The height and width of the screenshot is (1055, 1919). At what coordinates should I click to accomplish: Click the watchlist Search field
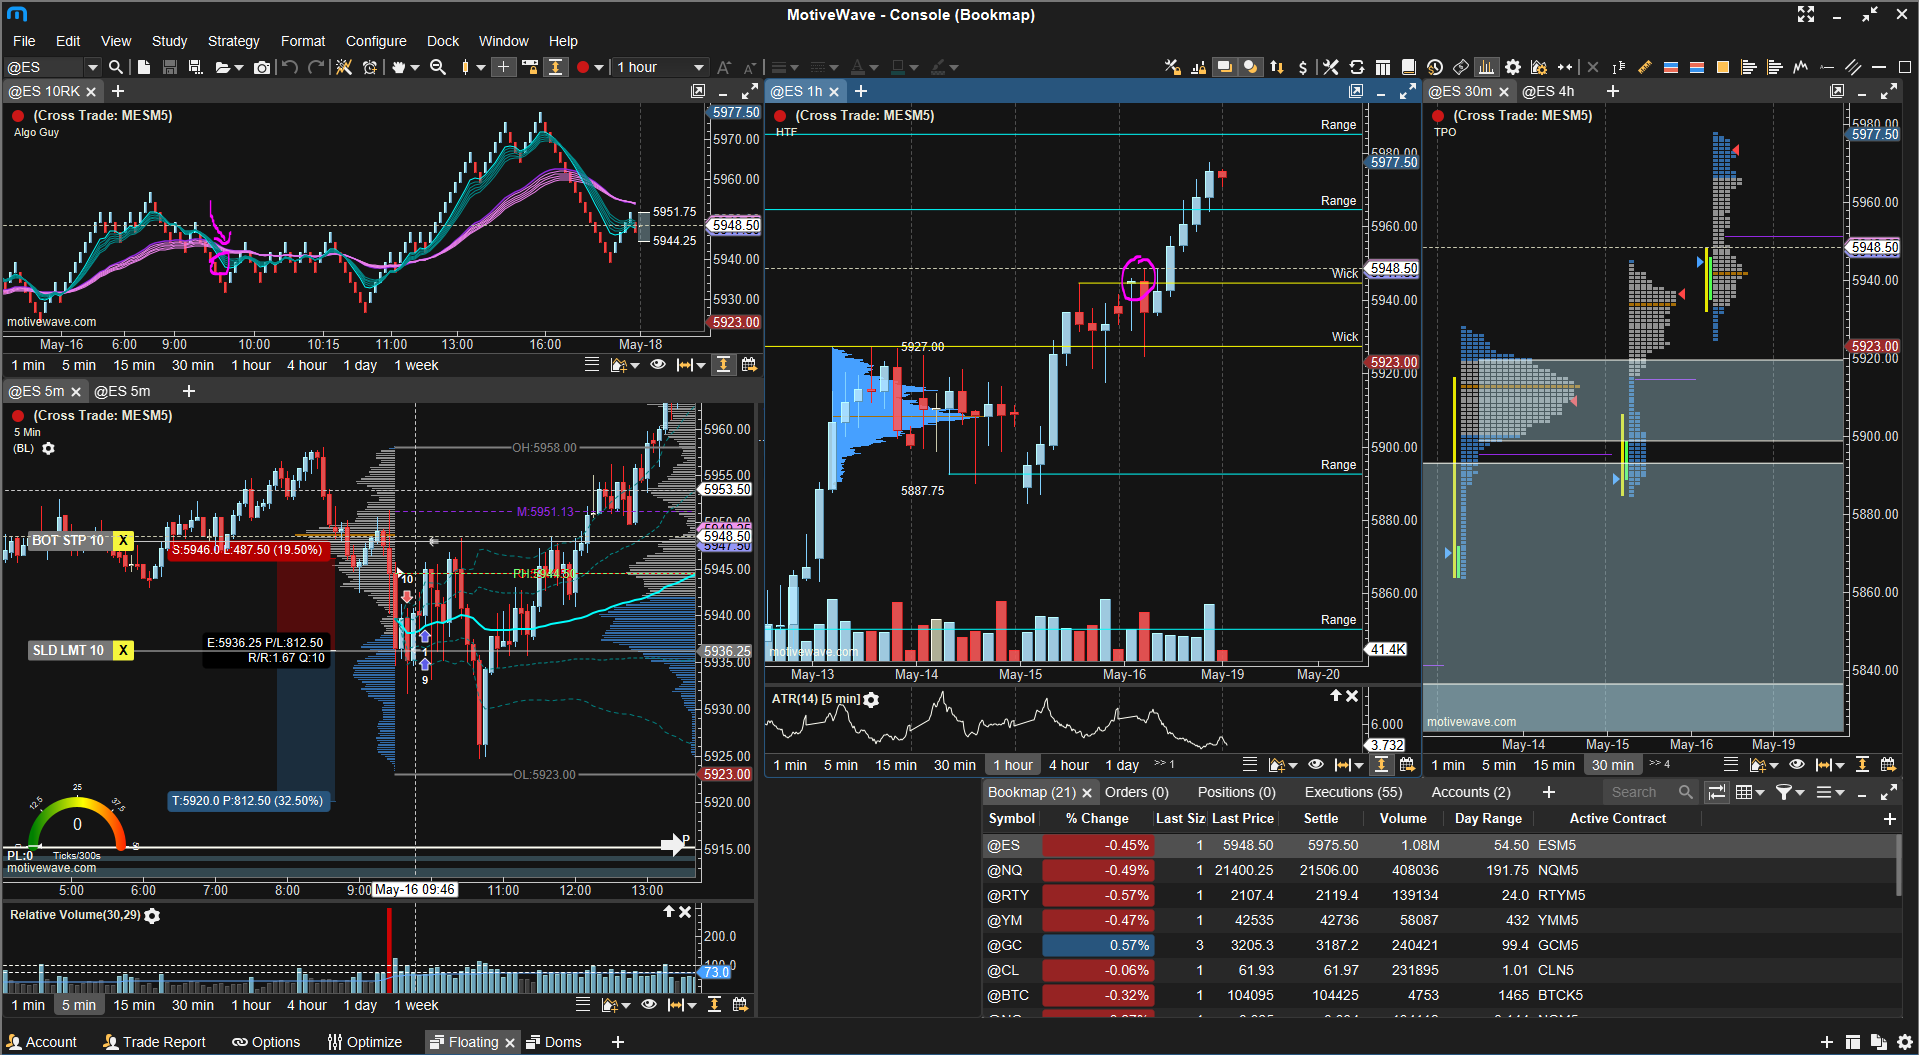(x=1650, y=792)
